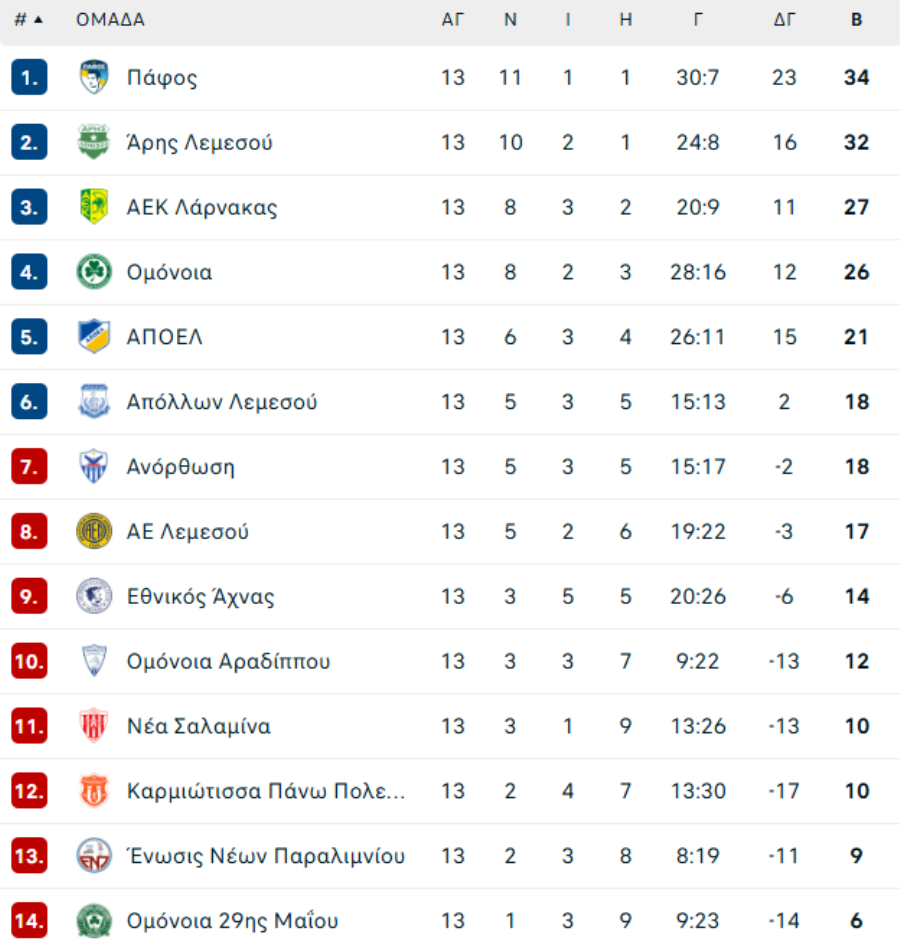
Task: Select the ΔΓ goal difference column header
Action: pos(784,19)
